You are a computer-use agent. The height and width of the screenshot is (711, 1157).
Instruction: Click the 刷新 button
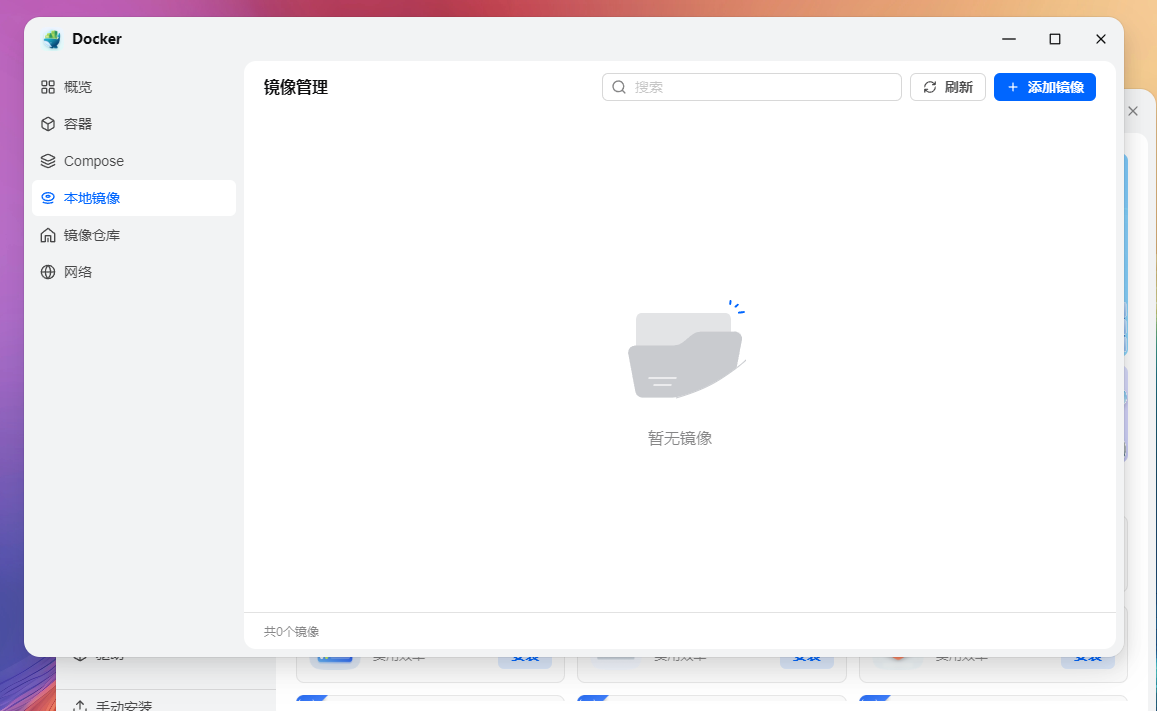(947, 87)
